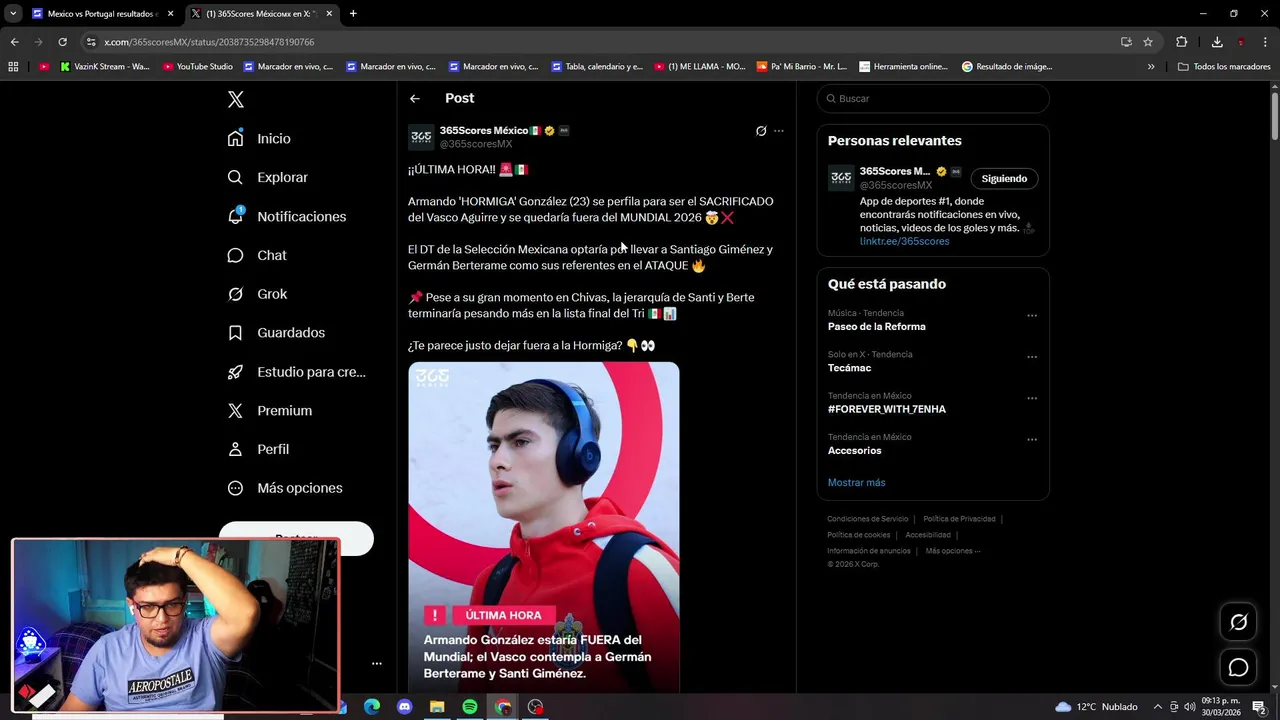Open 365Scores México profile avatar on the post
The height and width of the screenshot is (720, 1280).
(421, 137)
